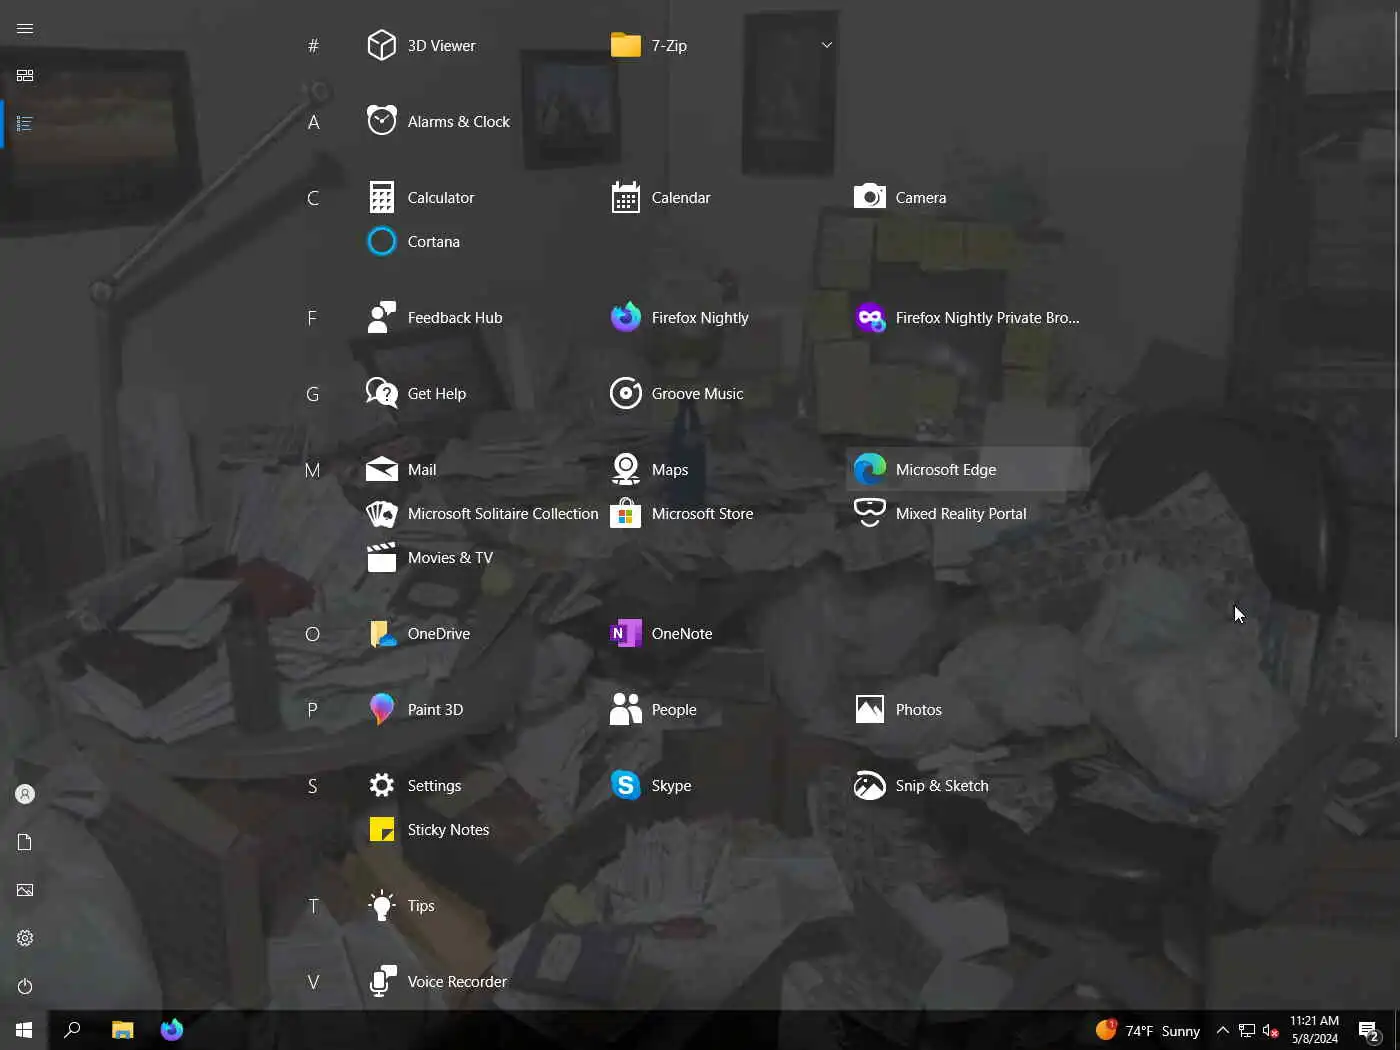Open File Explorer from the taskbar
This screenshot has height=1050, width=1400.
(122, 1030)
